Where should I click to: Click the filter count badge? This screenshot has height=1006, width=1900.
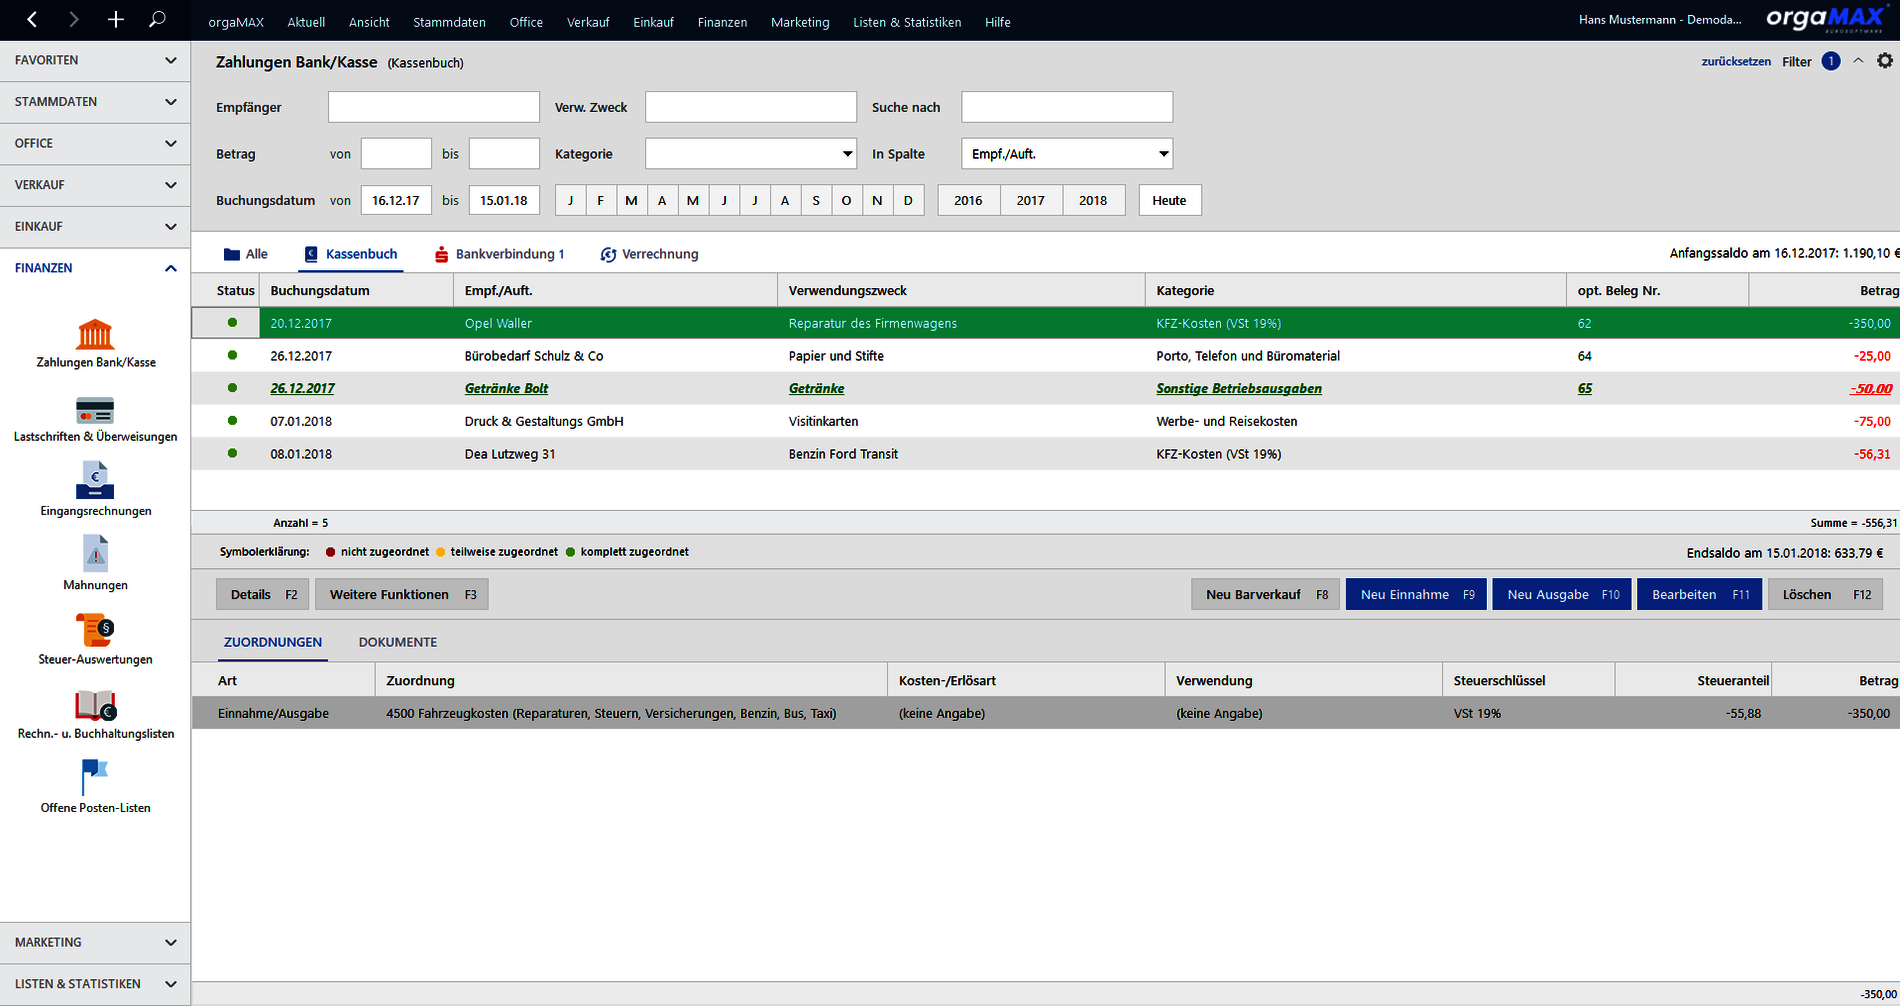point(1831,61)
